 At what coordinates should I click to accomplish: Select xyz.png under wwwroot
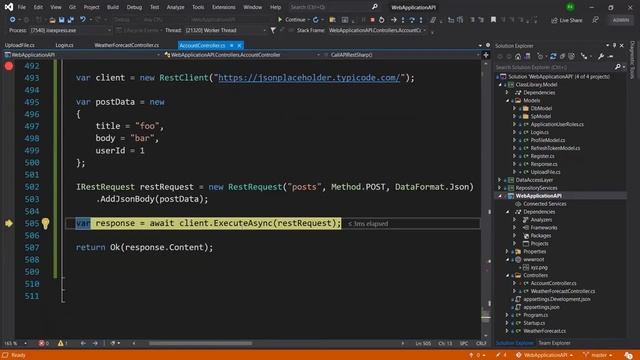pyautogui.click(x=539, y=267)
